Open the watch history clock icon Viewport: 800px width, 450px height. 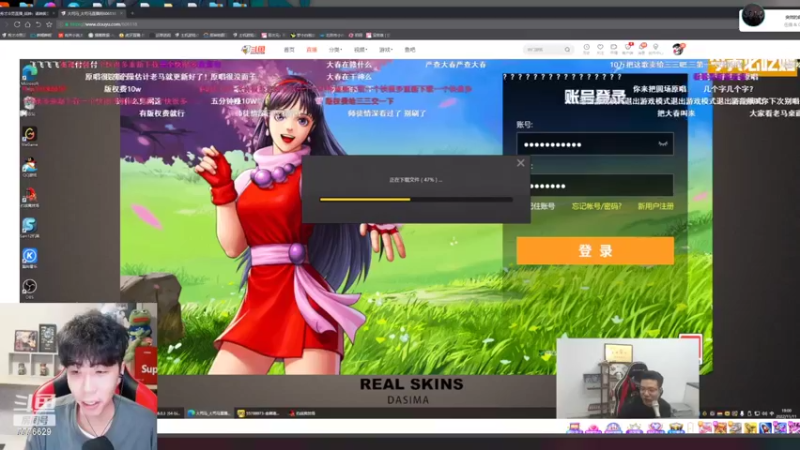[x=586, y=49]
